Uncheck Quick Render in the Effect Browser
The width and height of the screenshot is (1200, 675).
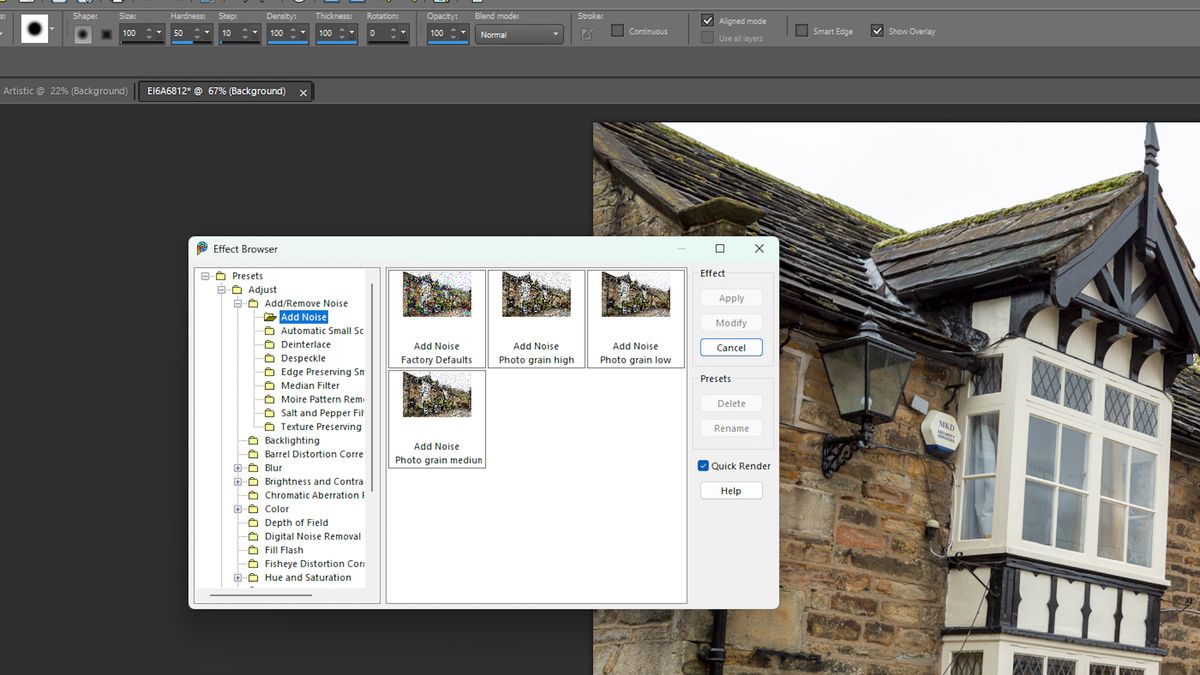pos(702,465)
